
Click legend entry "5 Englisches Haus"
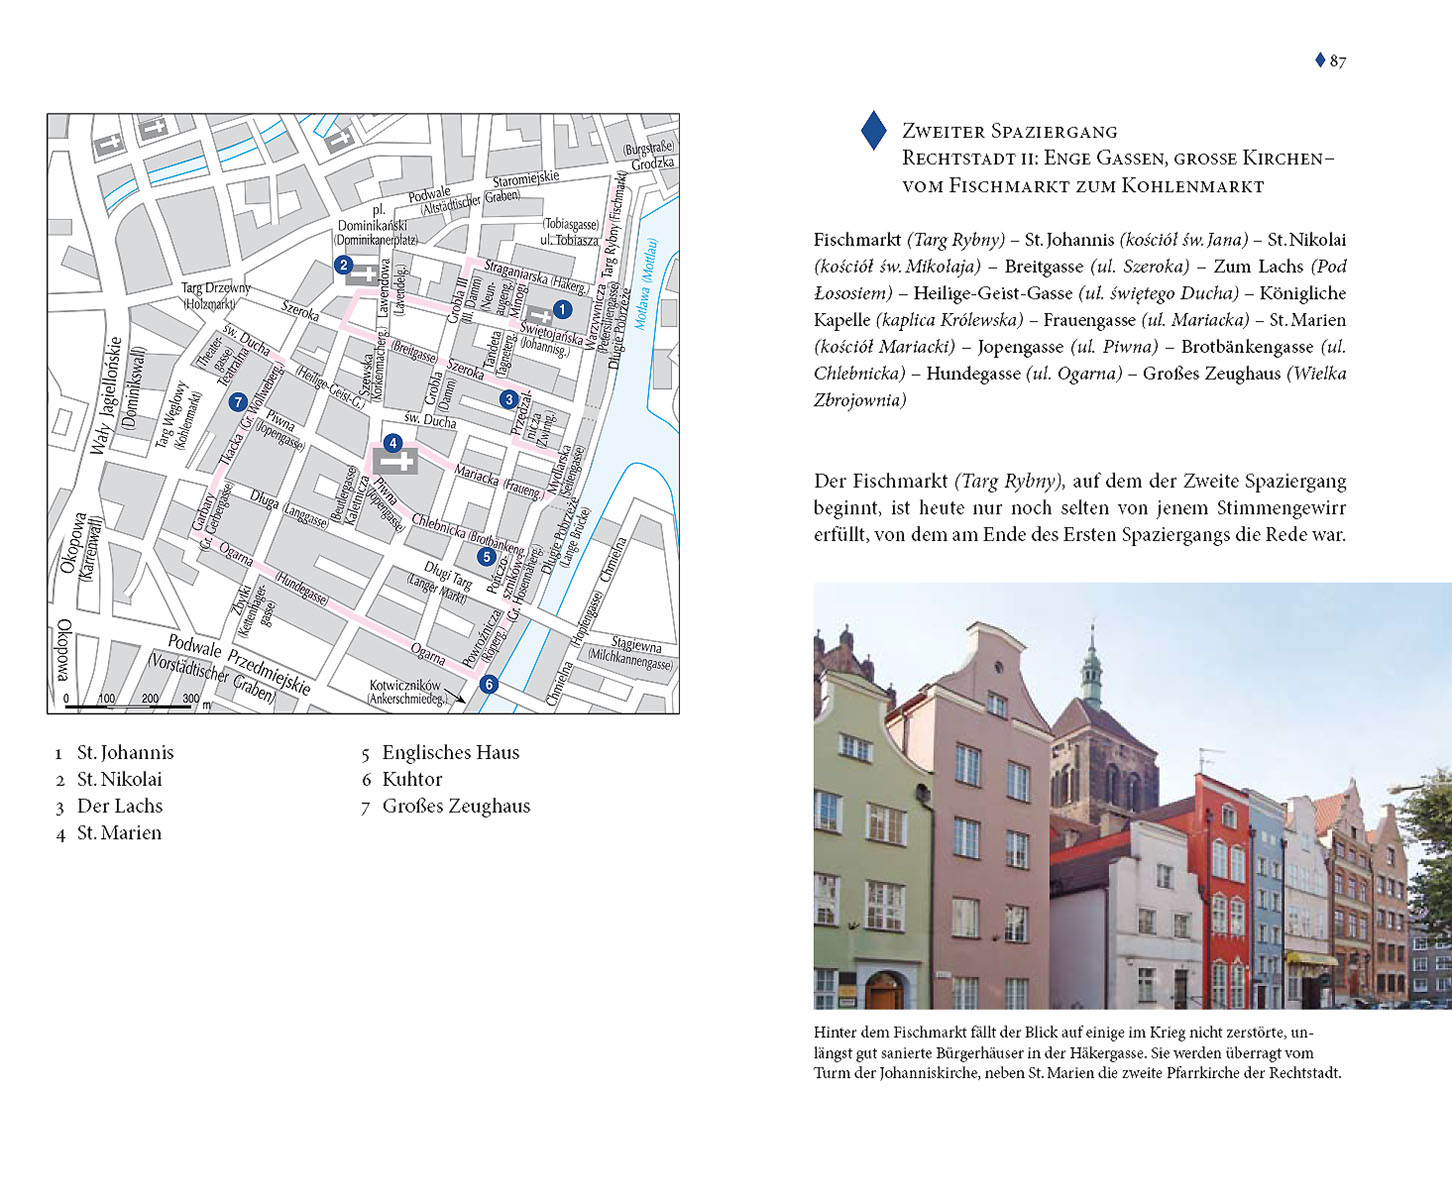click(x=440, y=752)
